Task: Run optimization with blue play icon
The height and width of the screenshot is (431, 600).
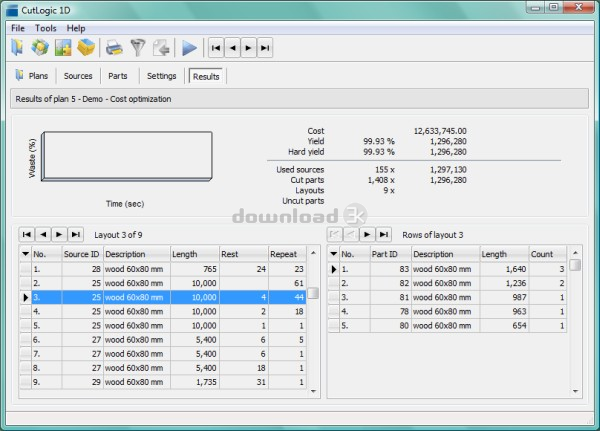Action: (189, 48)
